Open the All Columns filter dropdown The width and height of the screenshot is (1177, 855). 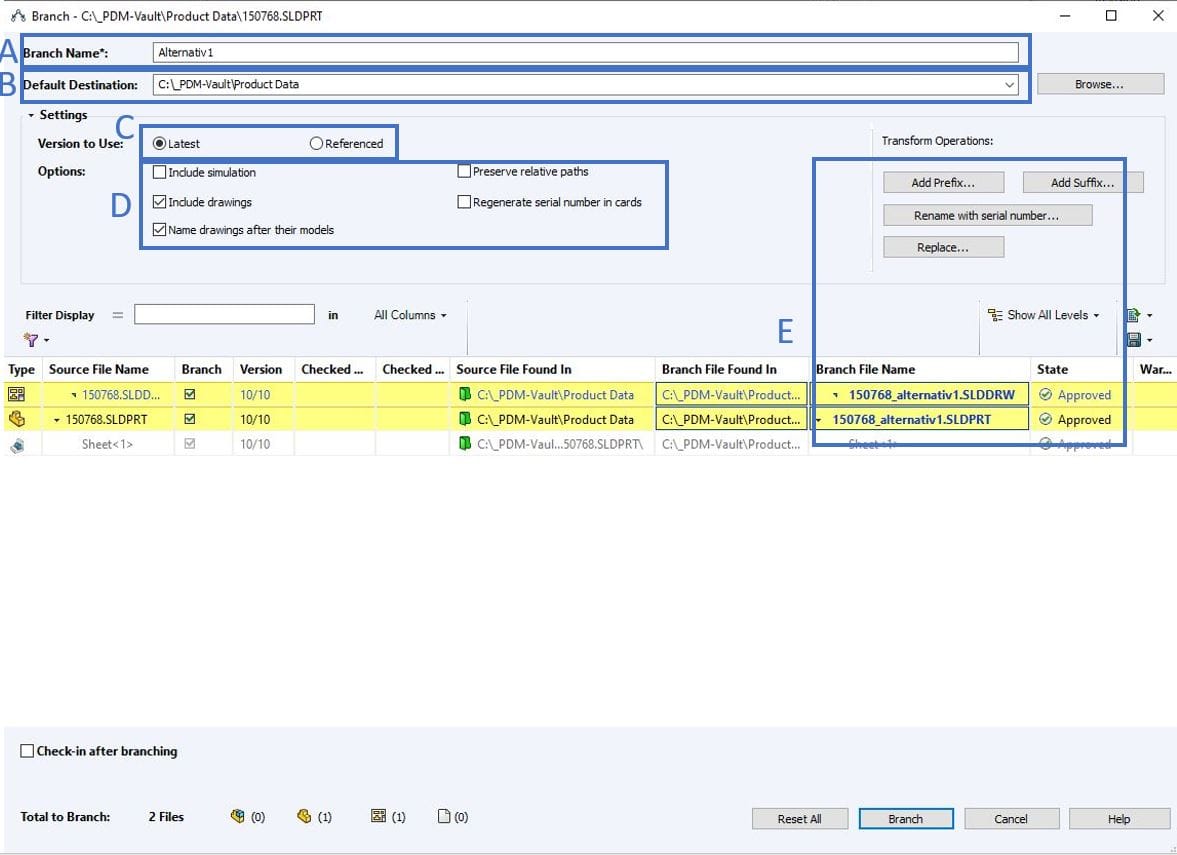(x=410, y=315)
